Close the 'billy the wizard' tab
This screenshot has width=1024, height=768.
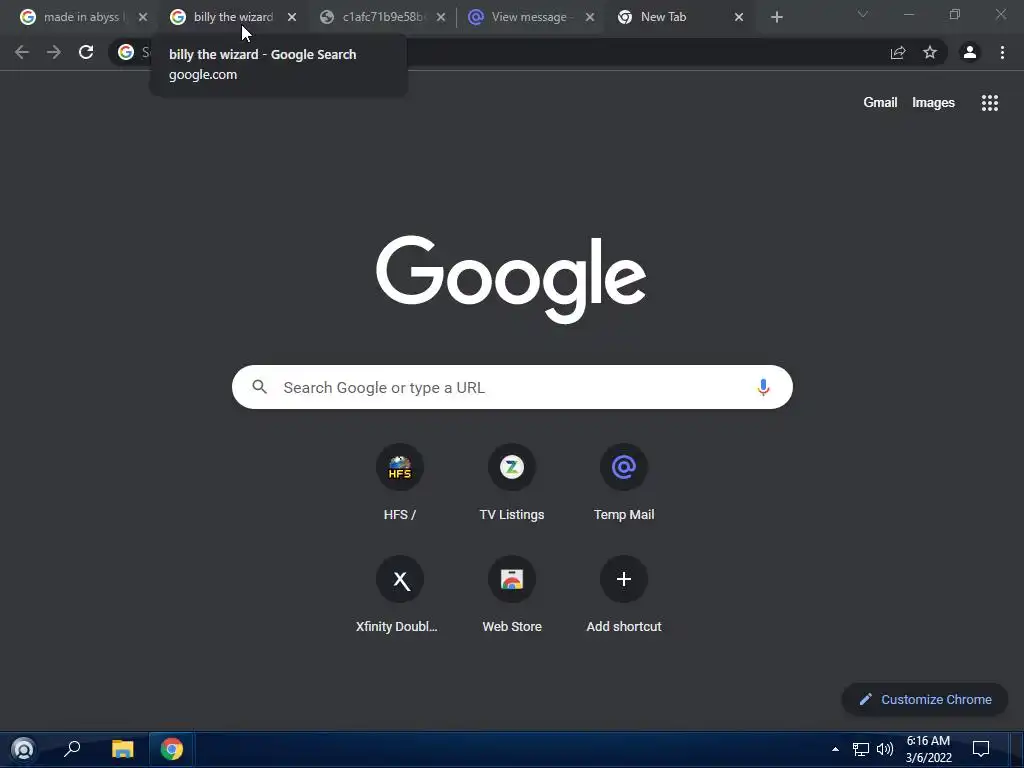pos(292,18)
